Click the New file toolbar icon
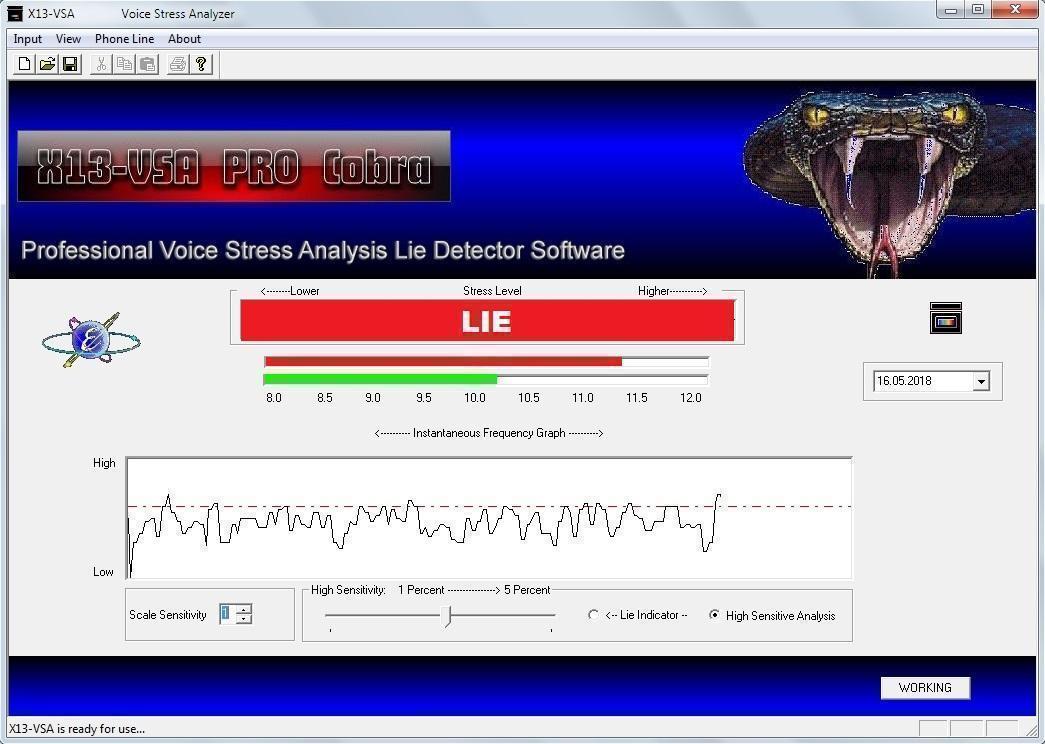Screen dimensions: 1045x744 click(x=25, y=64)
